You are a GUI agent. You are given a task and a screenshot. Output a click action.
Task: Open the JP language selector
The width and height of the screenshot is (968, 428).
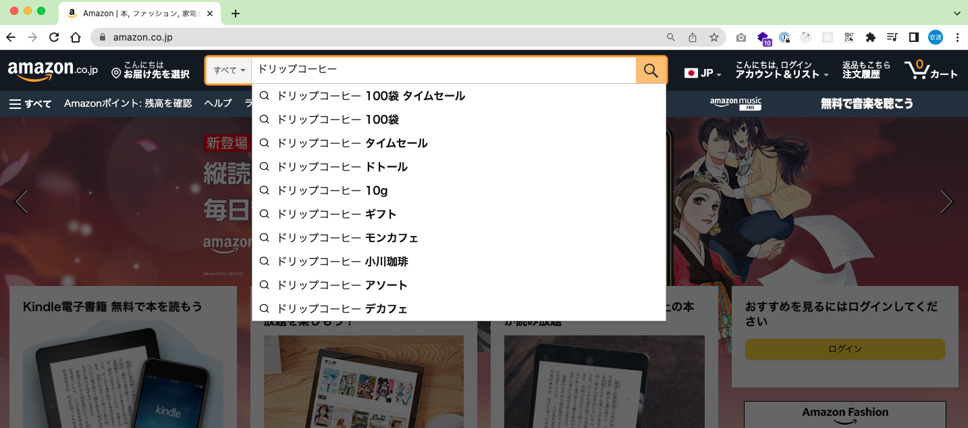(703, 73)
